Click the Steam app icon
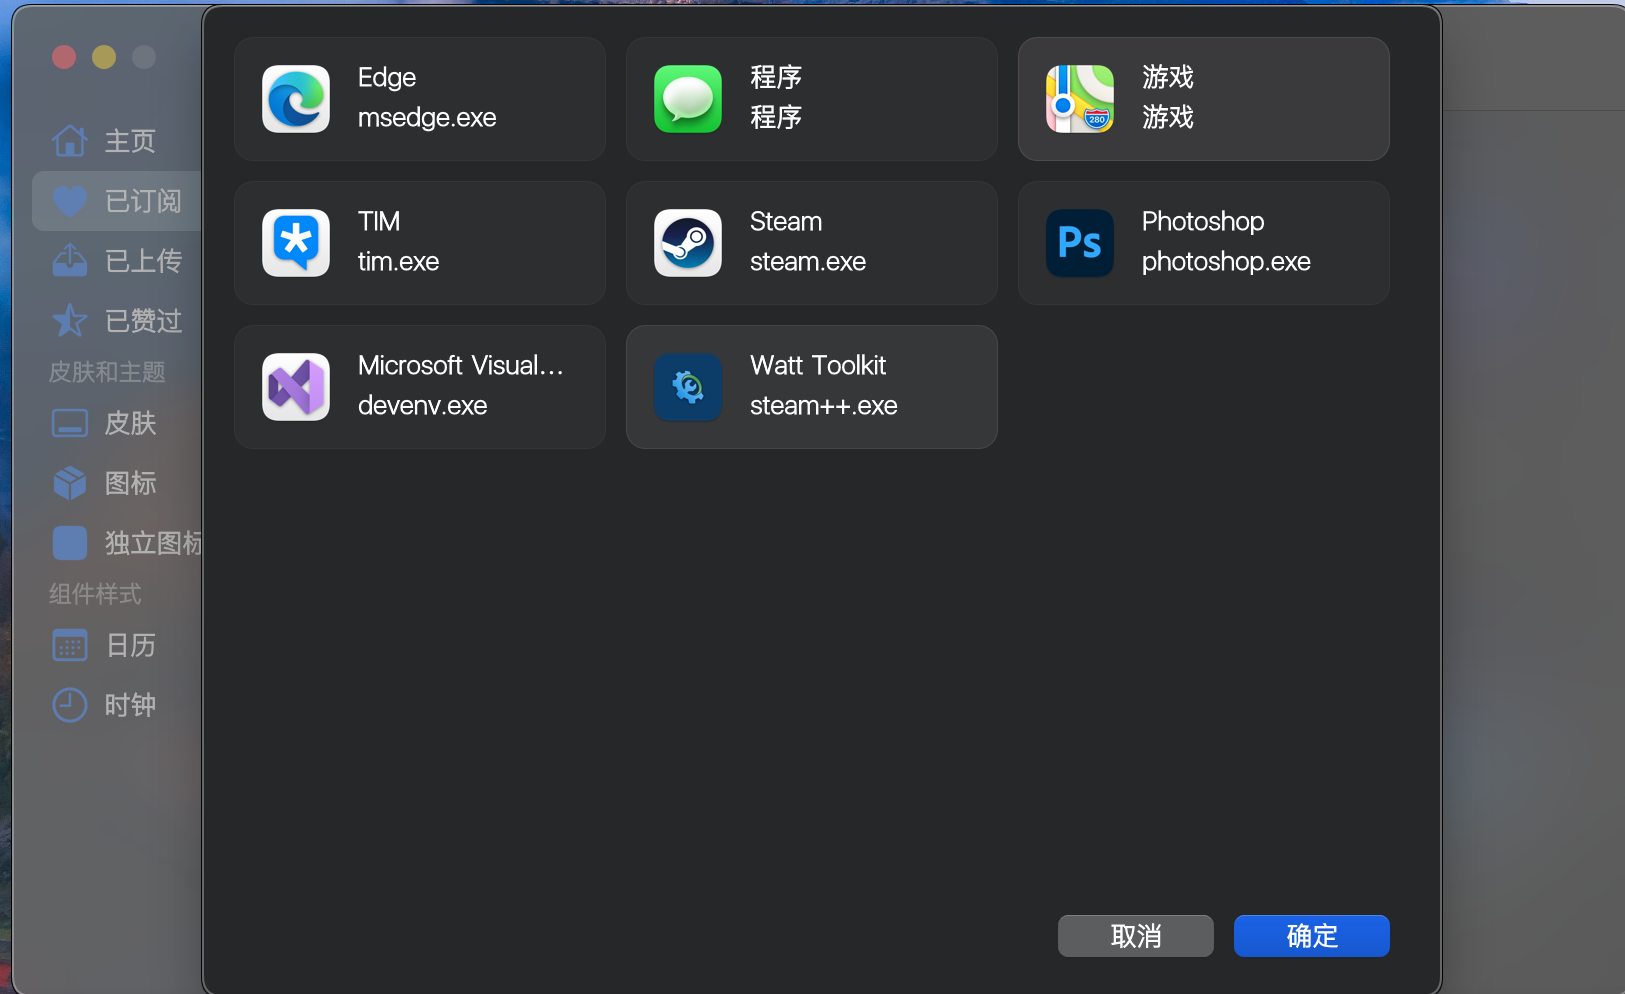1625x994 pixels. [688, 243]
